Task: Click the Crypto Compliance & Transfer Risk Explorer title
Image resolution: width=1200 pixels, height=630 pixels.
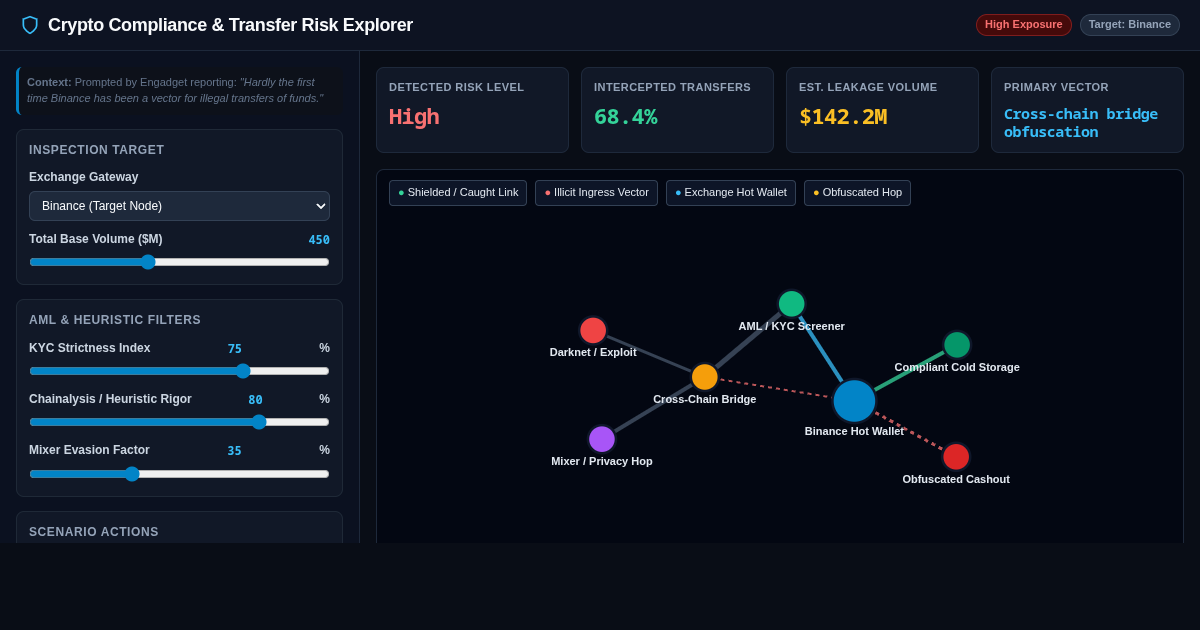Action: pyautogui.click(x=230, y=25)
